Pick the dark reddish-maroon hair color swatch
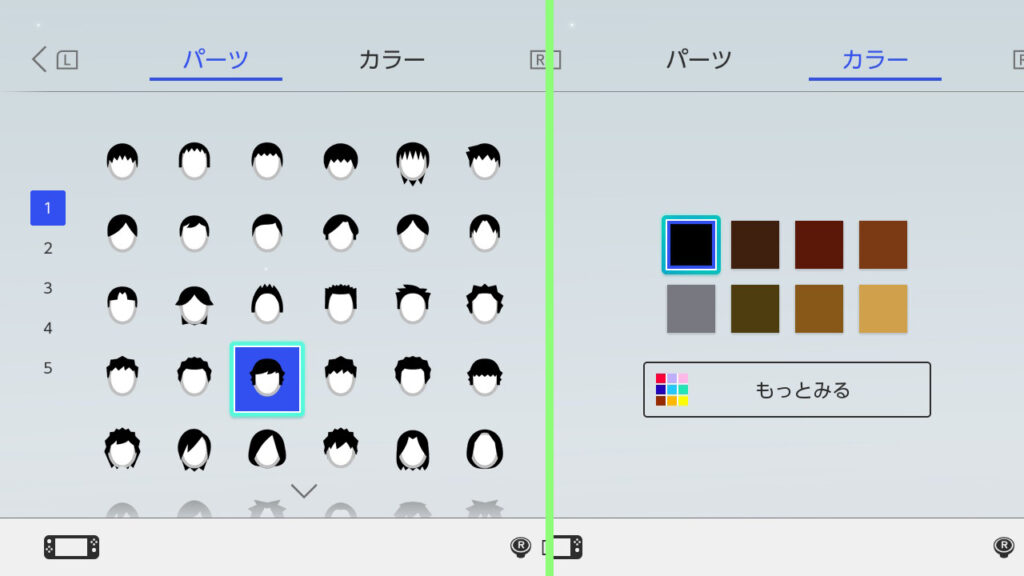This screenshot has height=576, width=1024. (819, 244)
